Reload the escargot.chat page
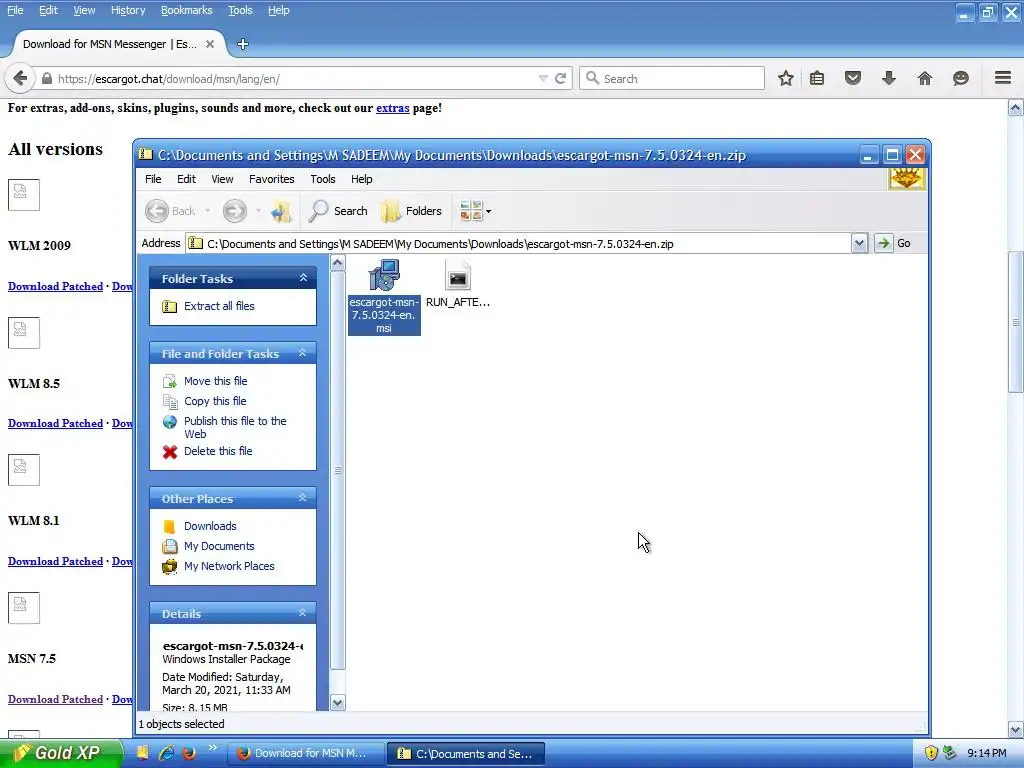 coord(560,78)
